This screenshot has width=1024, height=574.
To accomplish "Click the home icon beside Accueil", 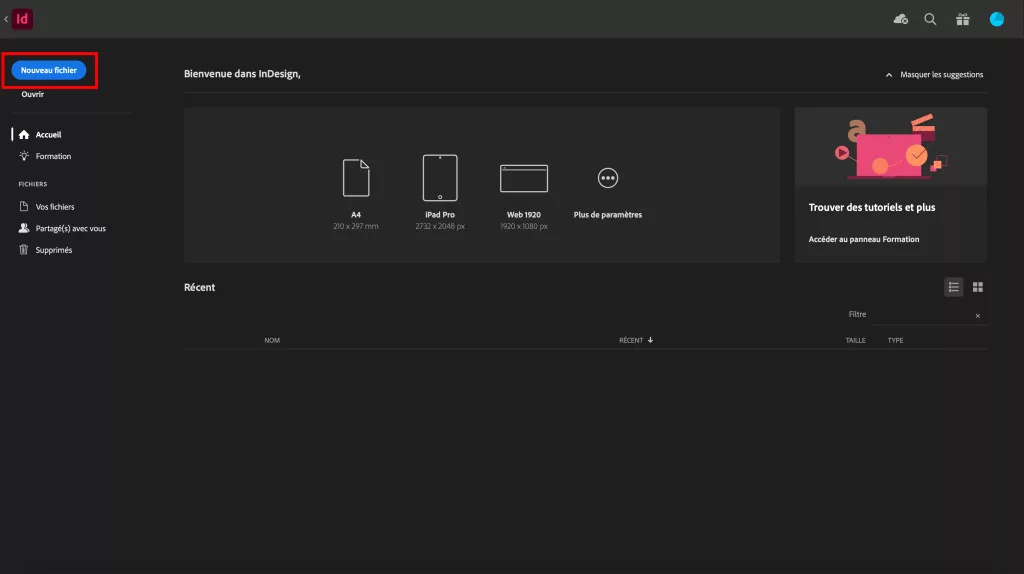I will pyautogui.click(x=24, y=135).
